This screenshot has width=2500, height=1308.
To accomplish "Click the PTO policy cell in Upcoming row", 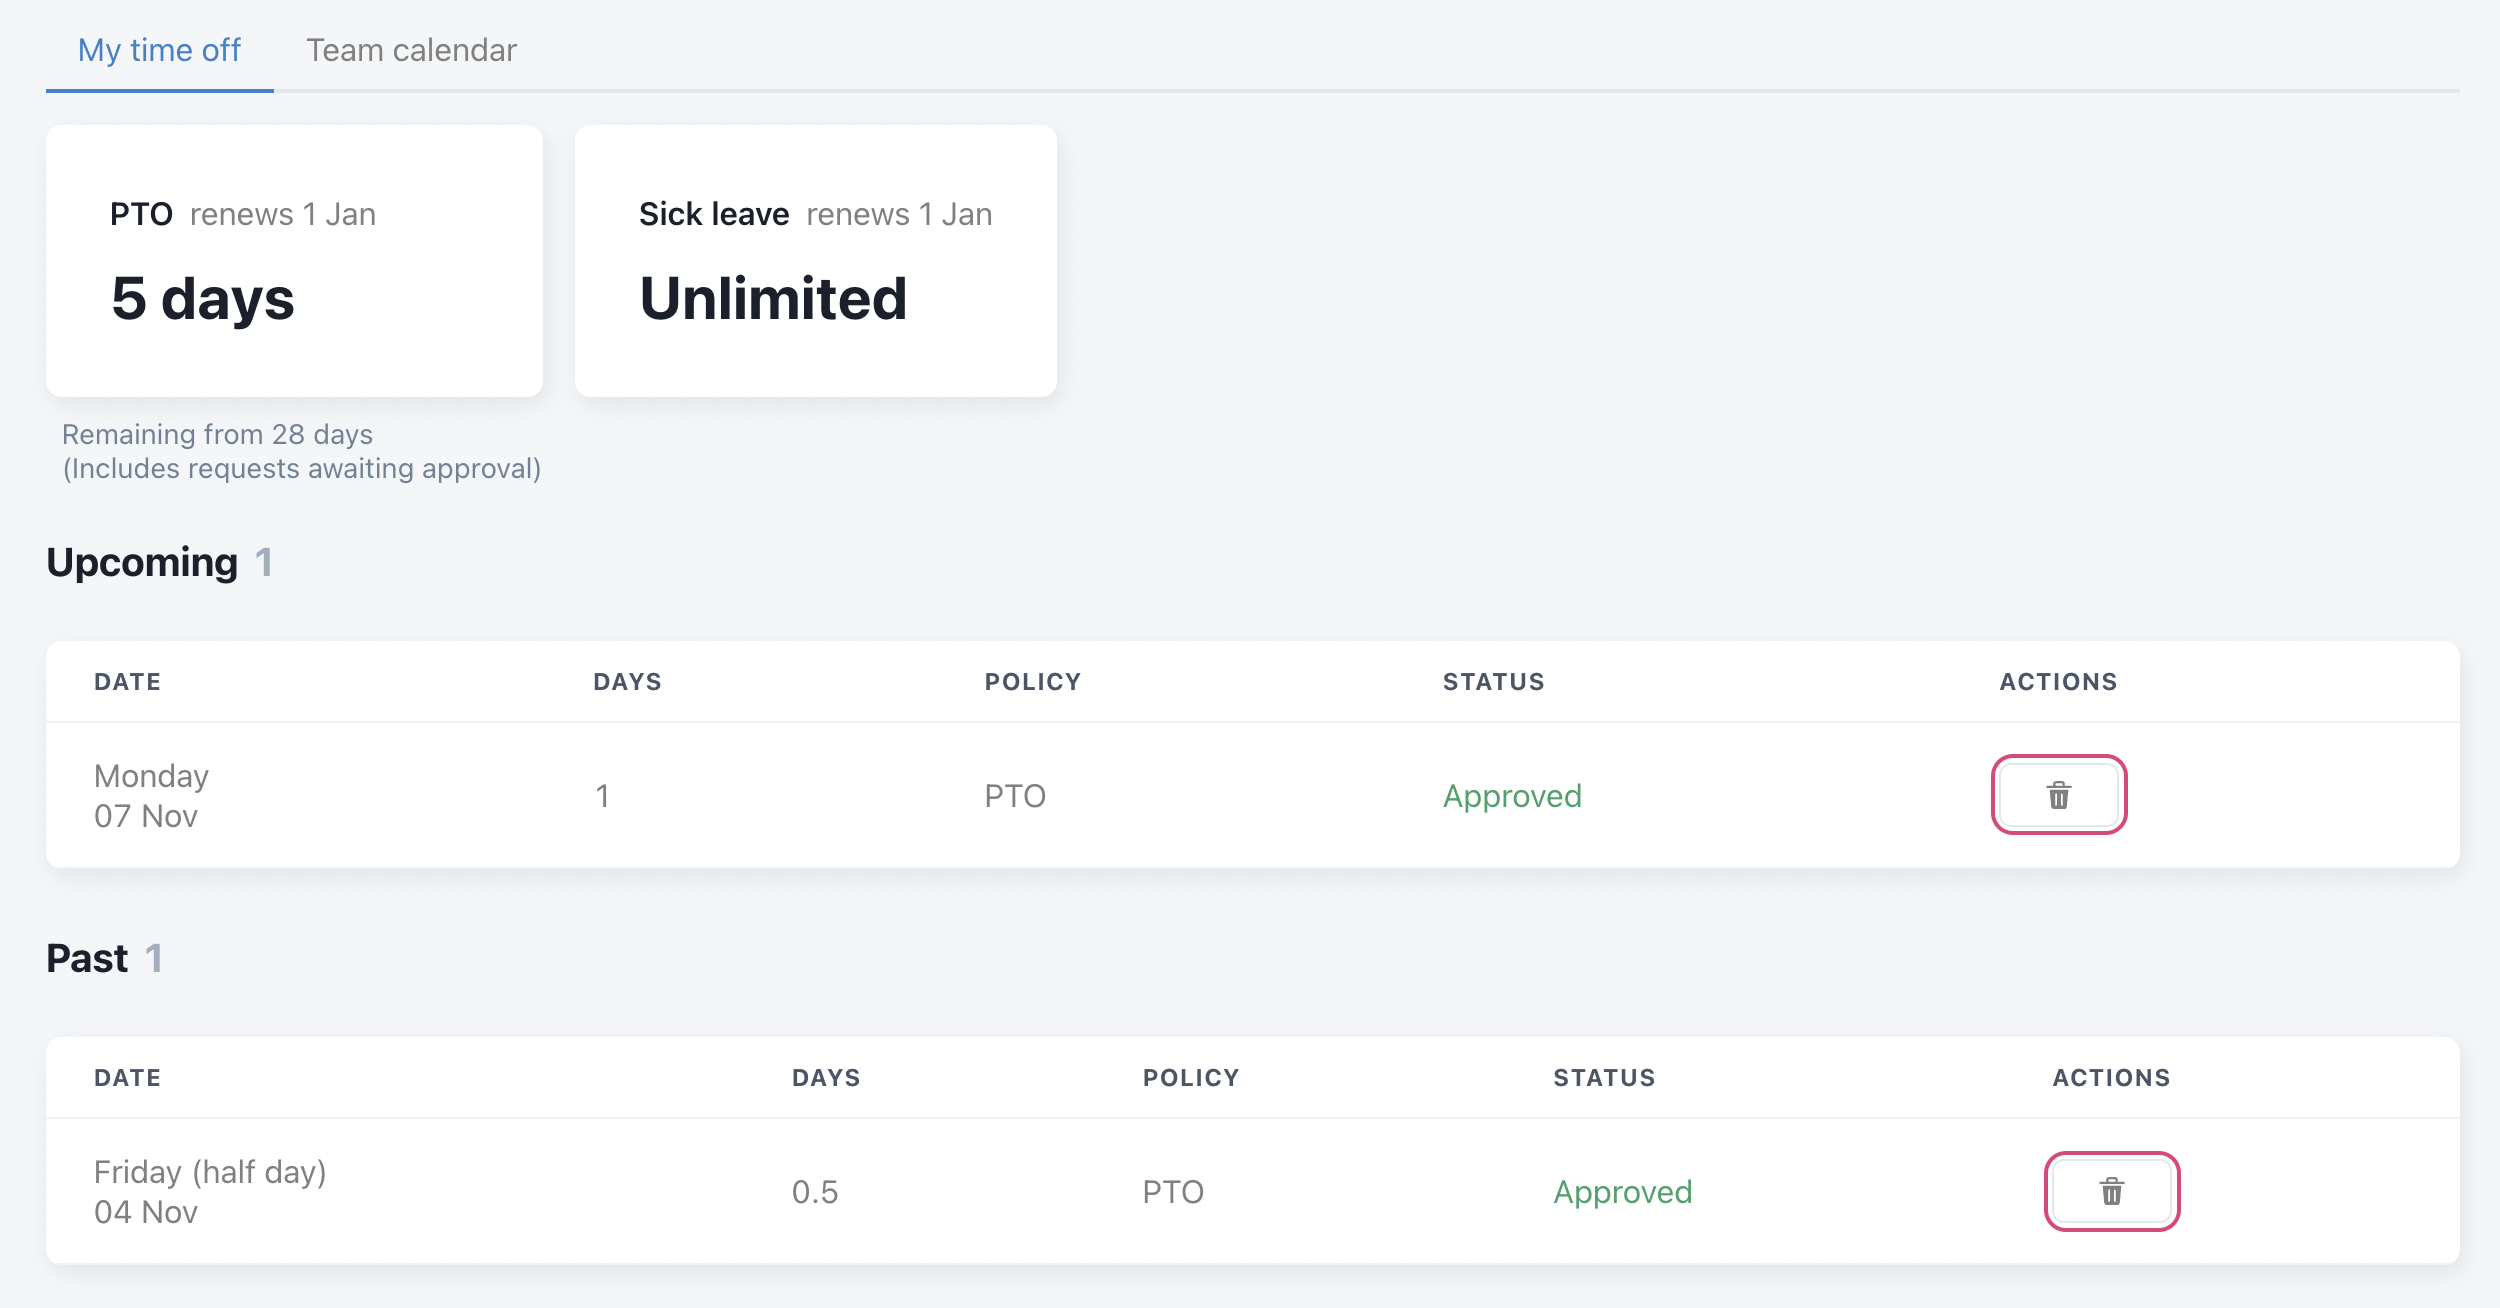I will [1015, 796].
